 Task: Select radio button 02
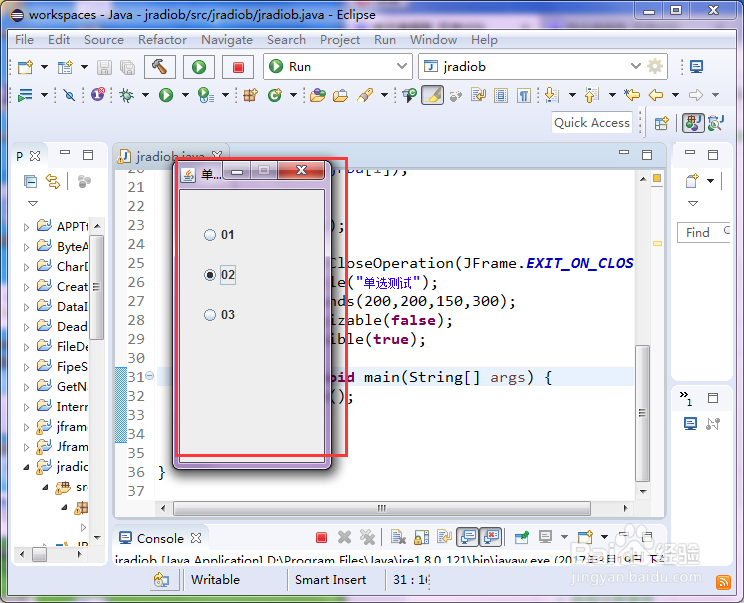coord(210,275)
